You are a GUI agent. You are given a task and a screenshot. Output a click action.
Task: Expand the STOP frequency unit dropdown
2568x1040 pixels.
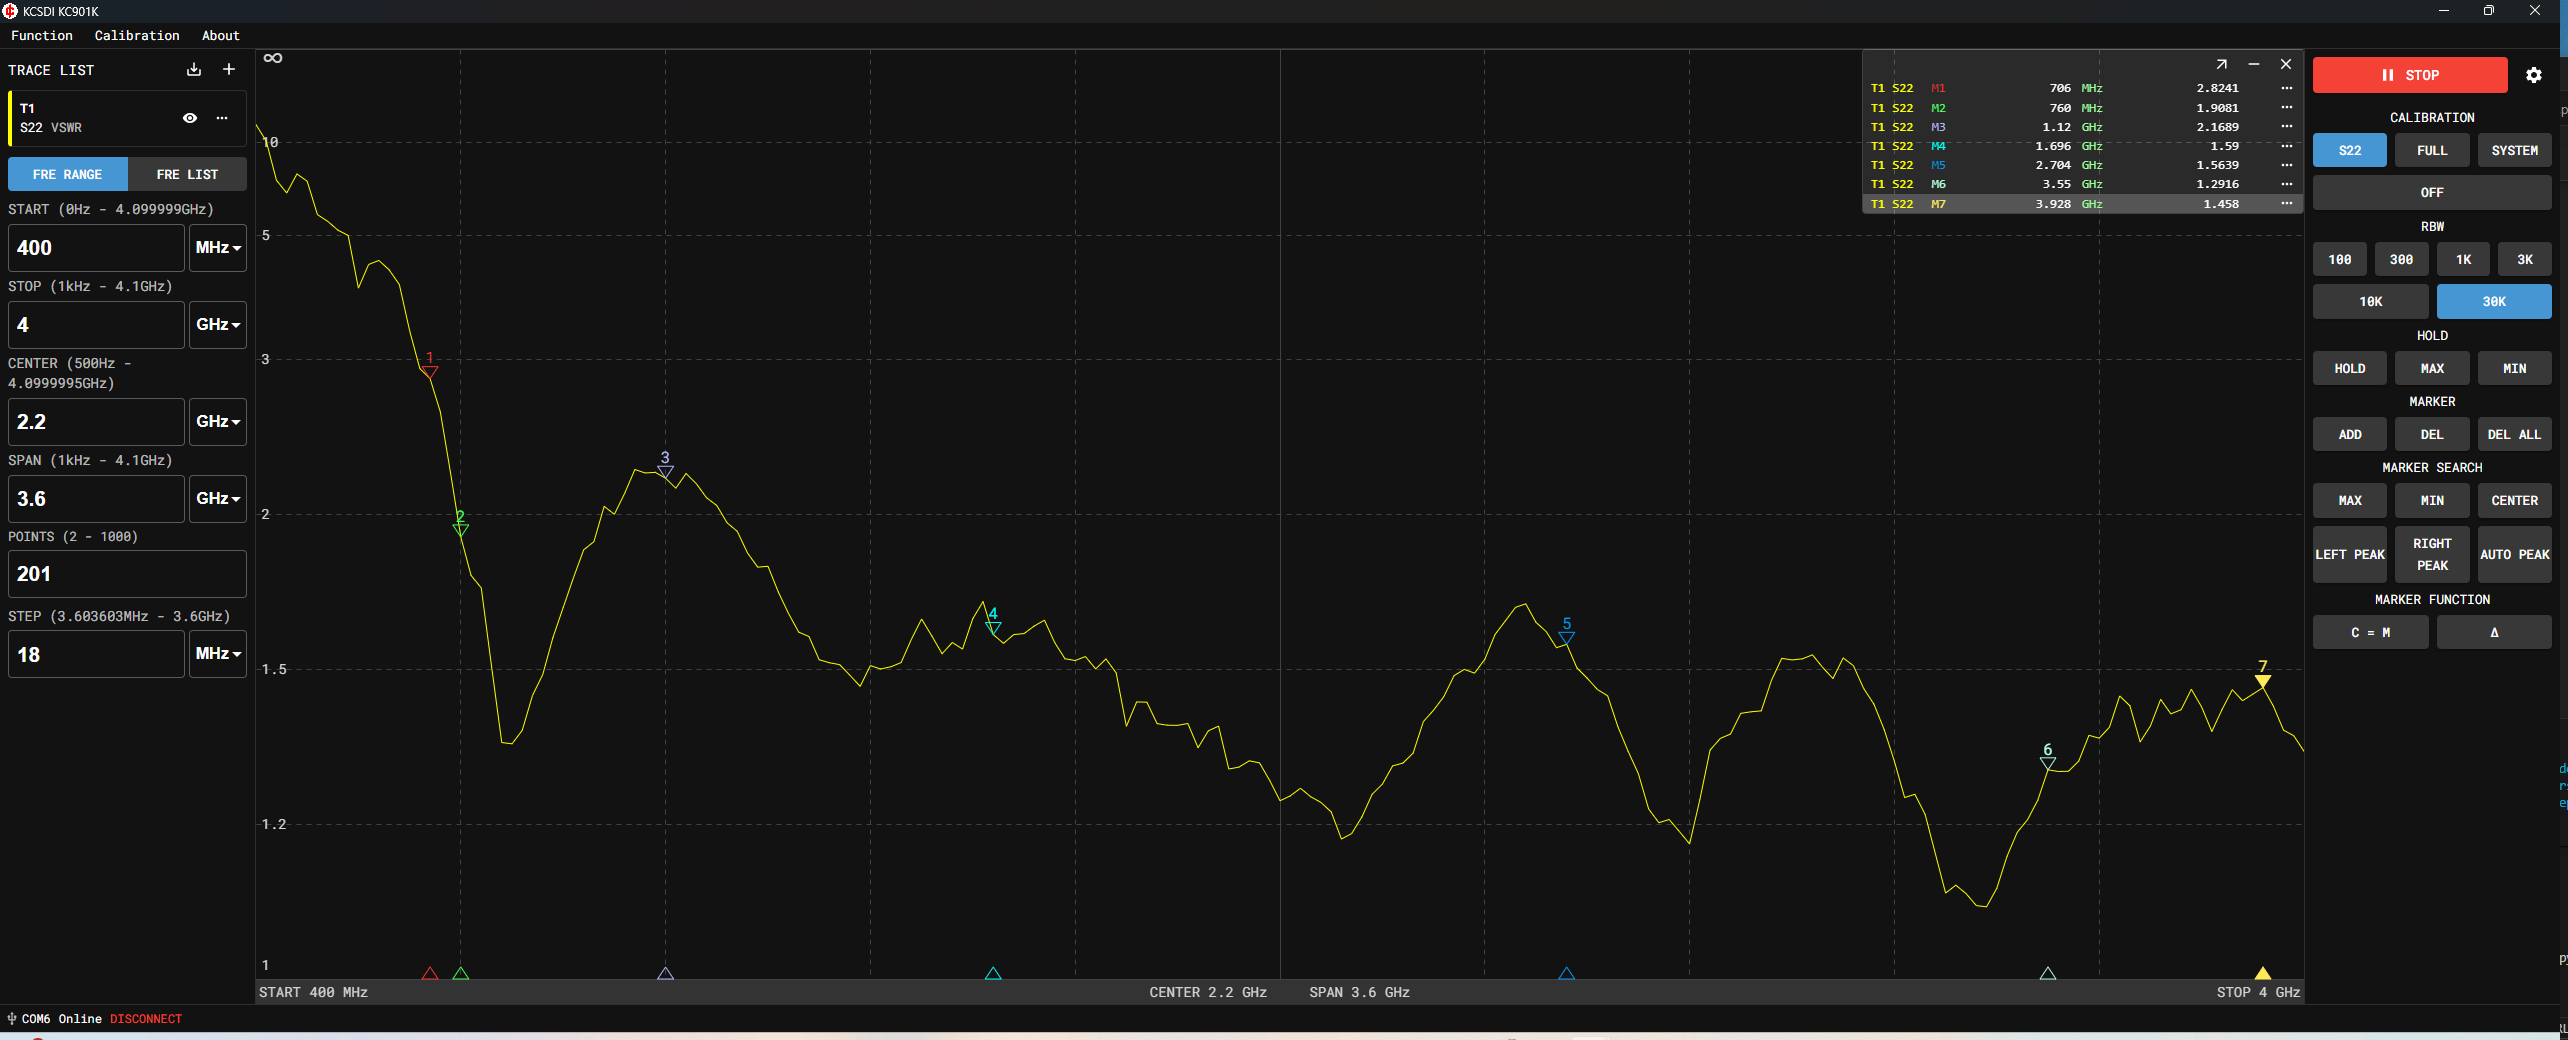pyautogui.click(x=218, y=325)
